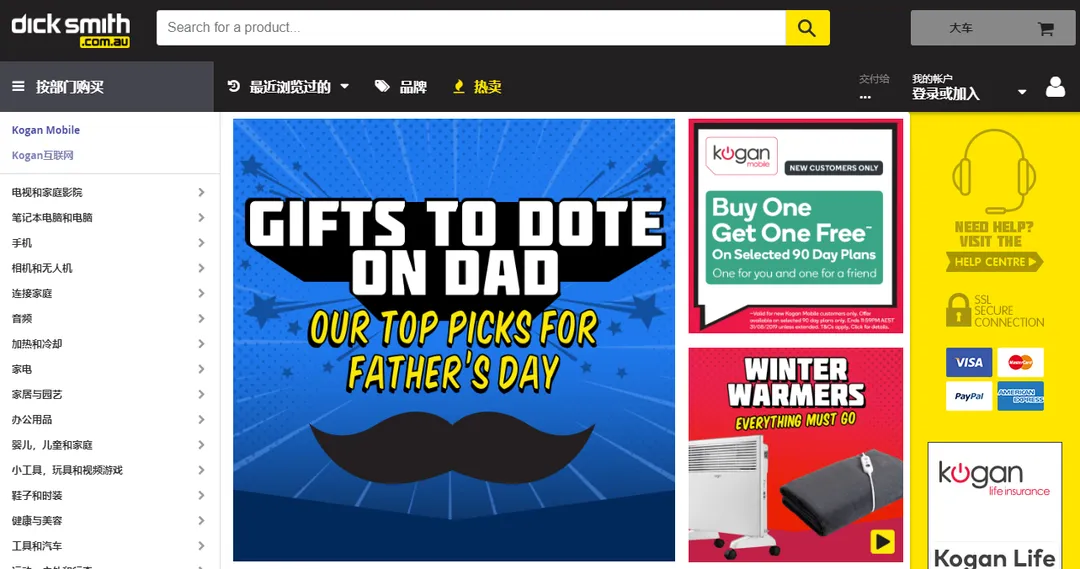Image resolution: width=1080 pixels, height=569 pixels.
Task: Click the American Express payment logo
Action: click(1021, 396)
